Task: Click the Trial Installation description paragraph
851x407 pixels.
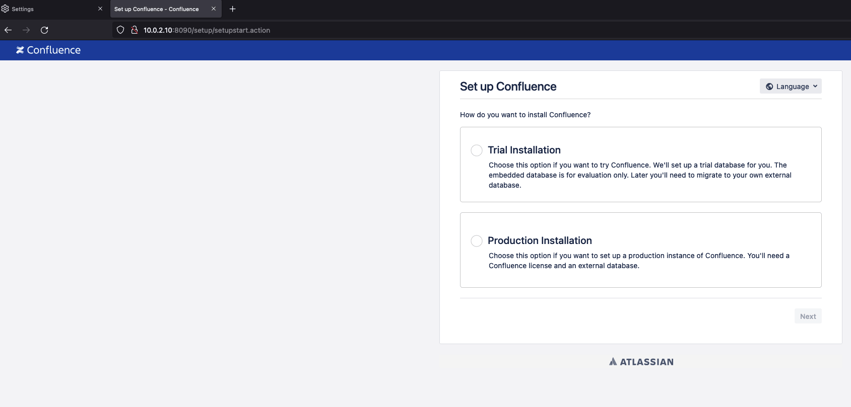Action: pos(640,175)
